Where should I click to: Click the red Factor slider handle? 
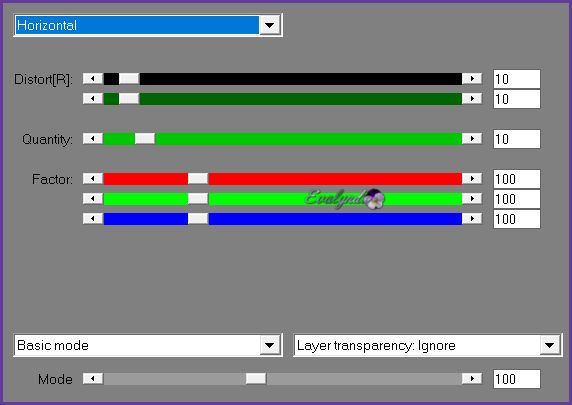pyautogui.click(x=198, y=178)
